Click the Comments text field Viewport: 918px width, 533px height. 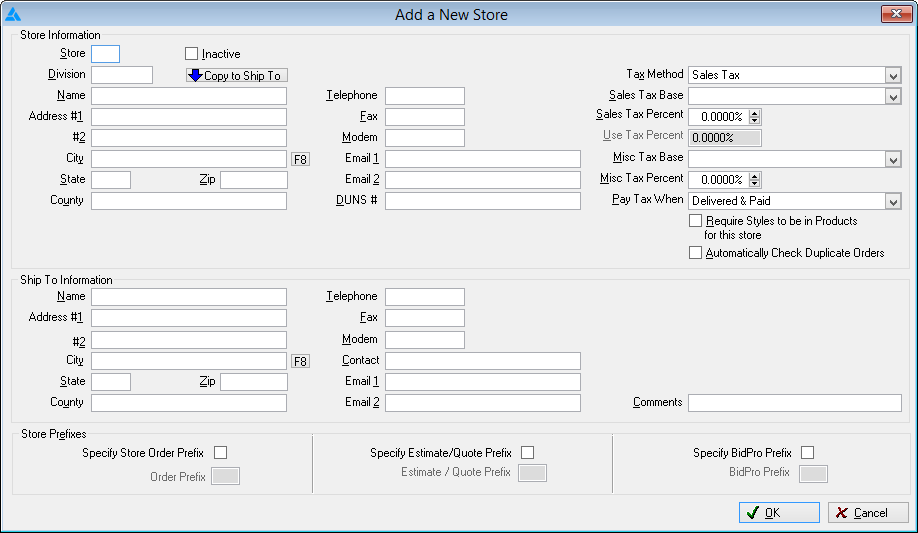point(794,403)
